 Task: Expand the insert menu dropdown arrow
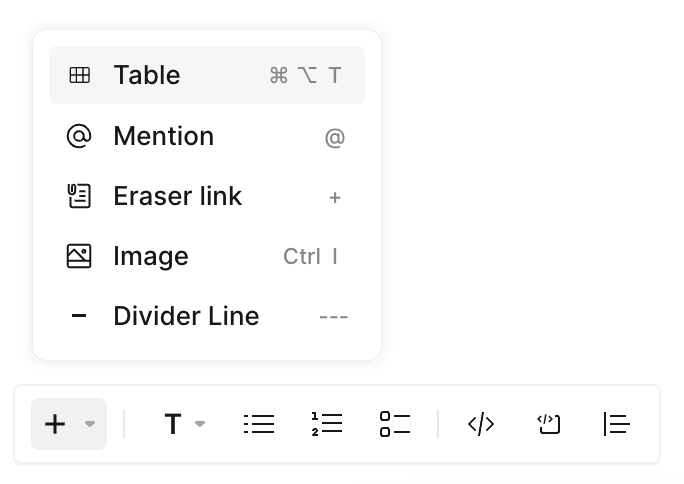tap(90, 424)
